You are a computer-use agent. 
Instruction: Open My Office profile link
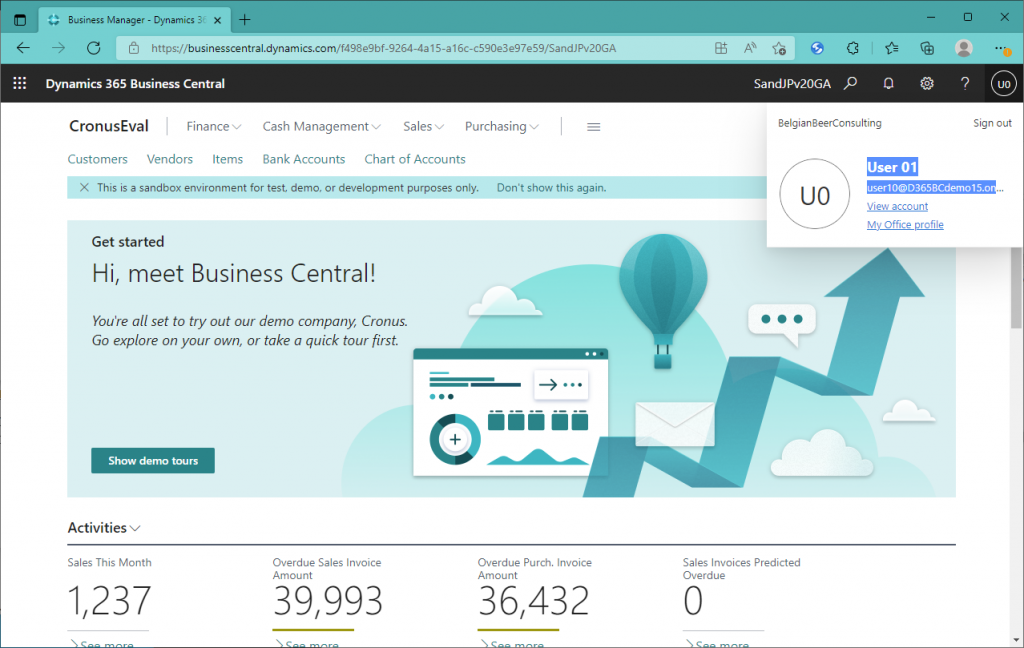(x=905, y=225)
